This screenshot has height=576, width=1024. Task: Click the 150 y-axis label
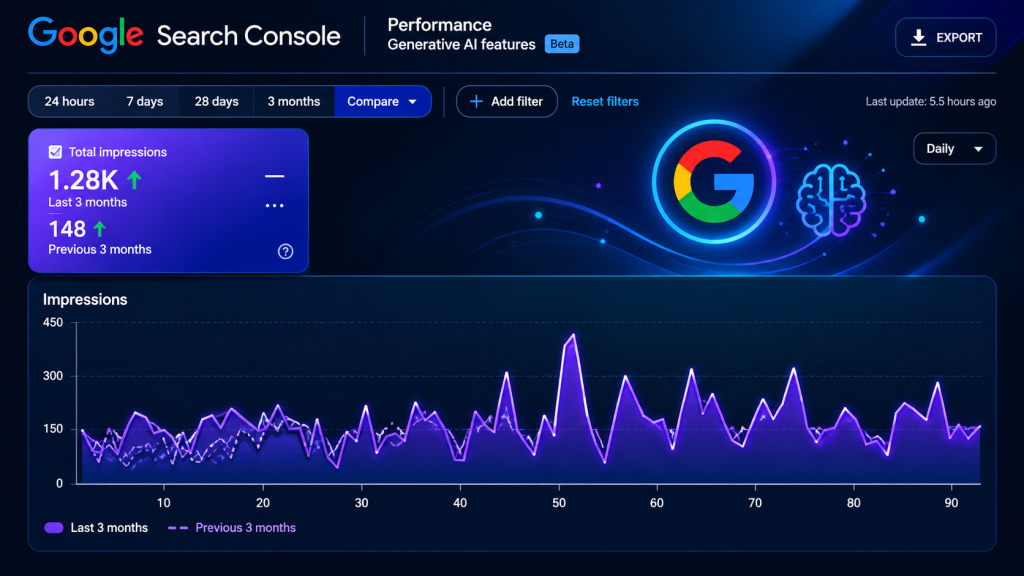pos(53,429)
